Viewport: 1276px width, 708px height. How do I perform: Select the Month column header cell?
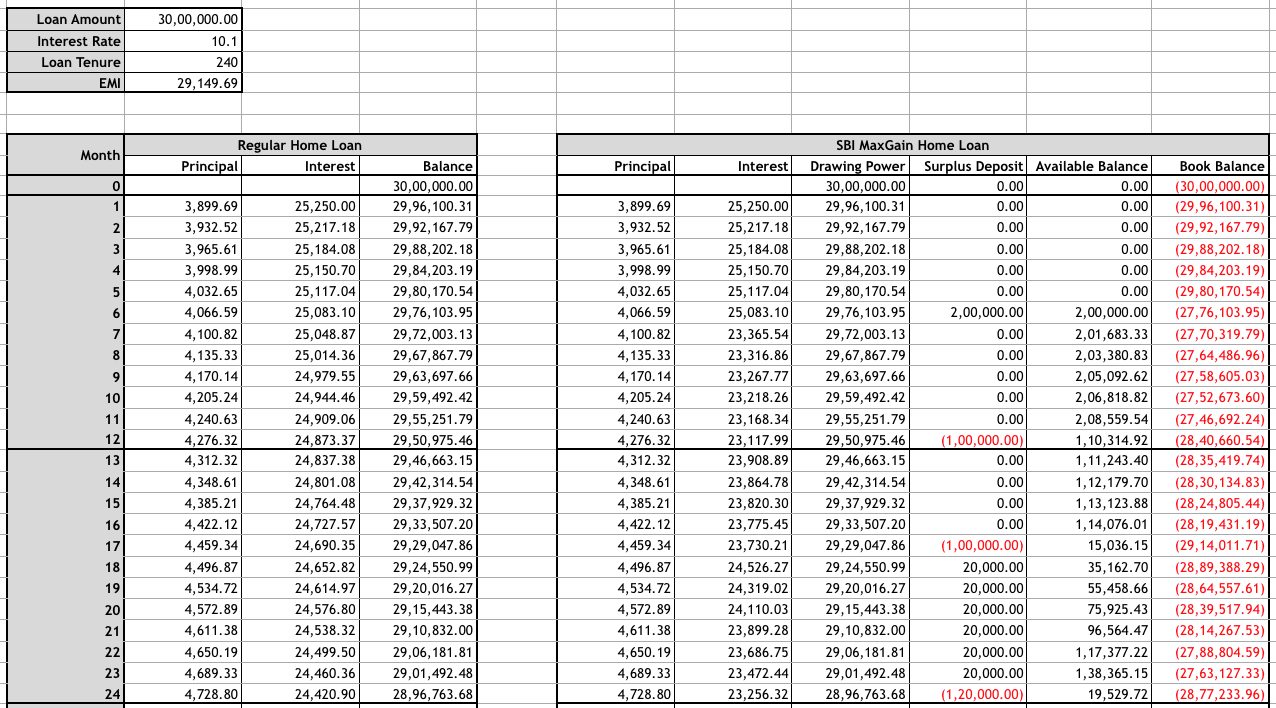click(x=66, y=155)
